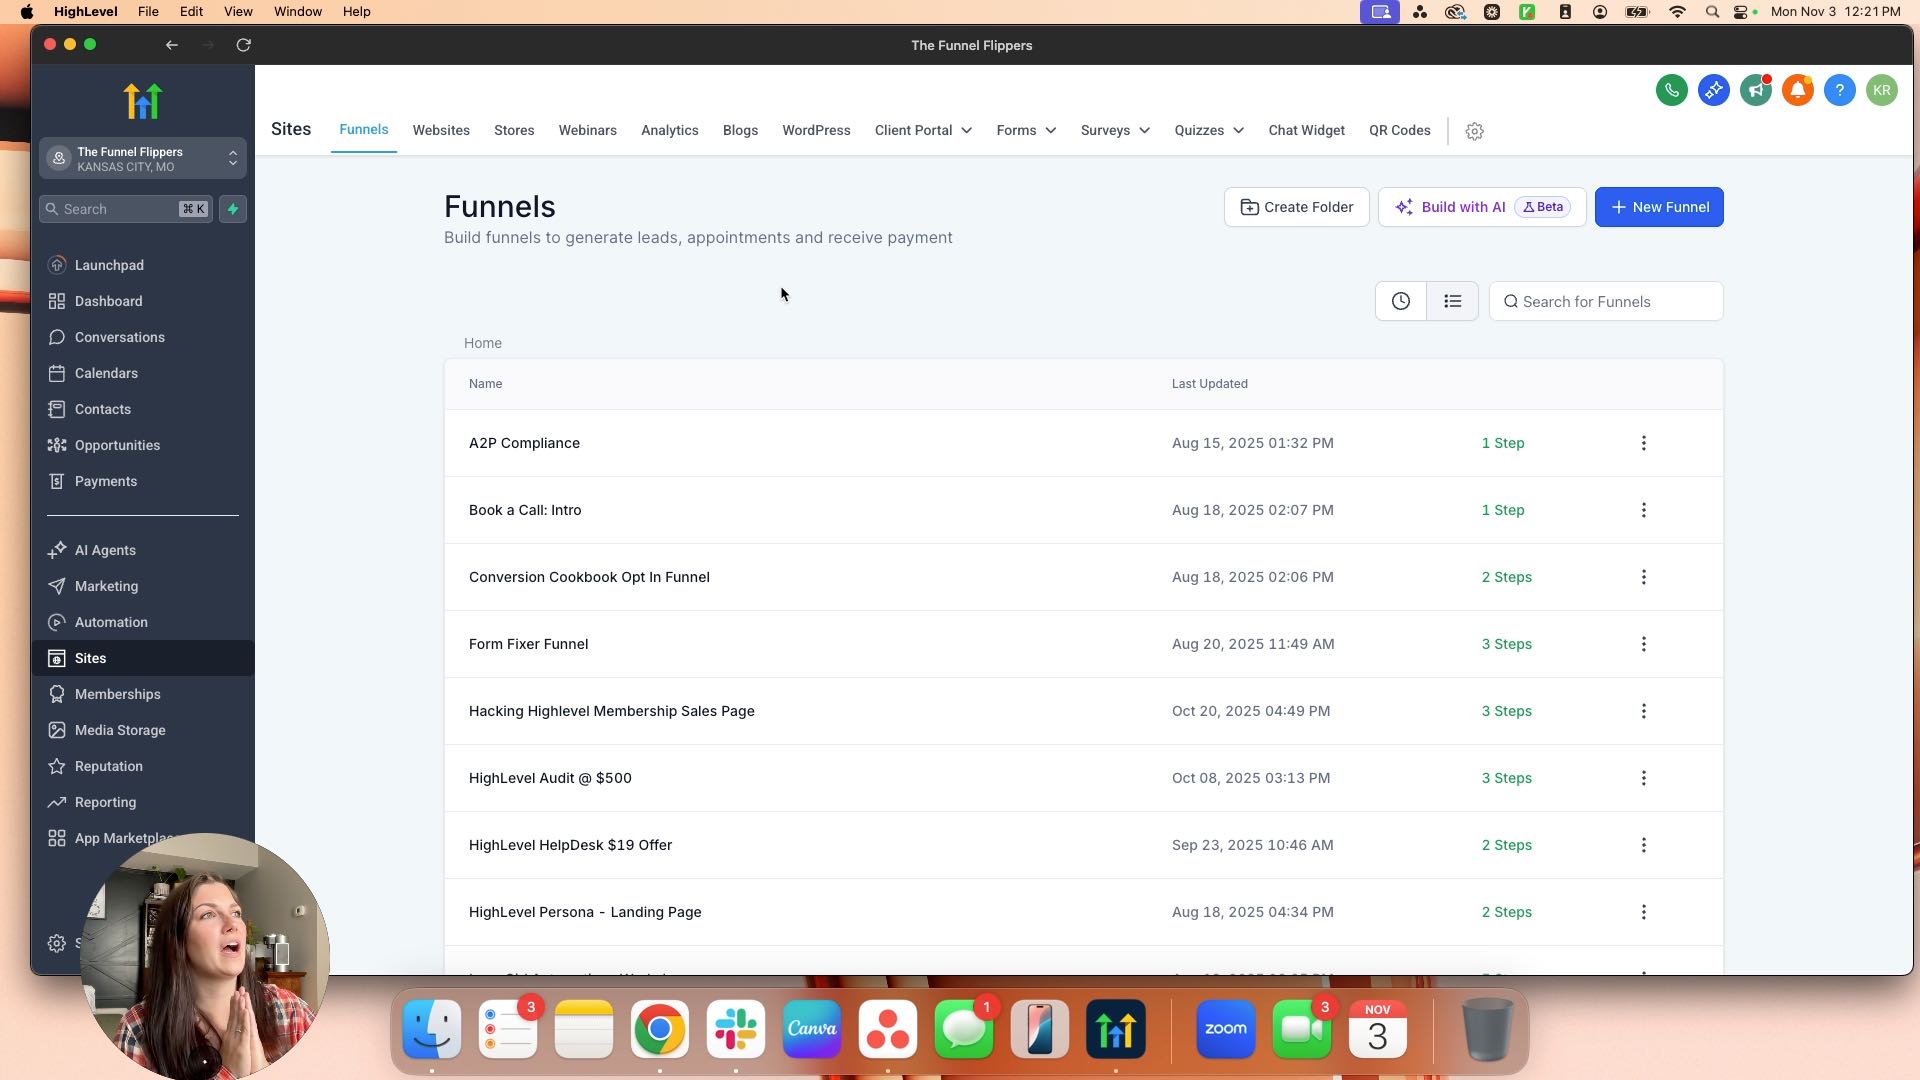Open the help question mark icon

[1839, 90]
